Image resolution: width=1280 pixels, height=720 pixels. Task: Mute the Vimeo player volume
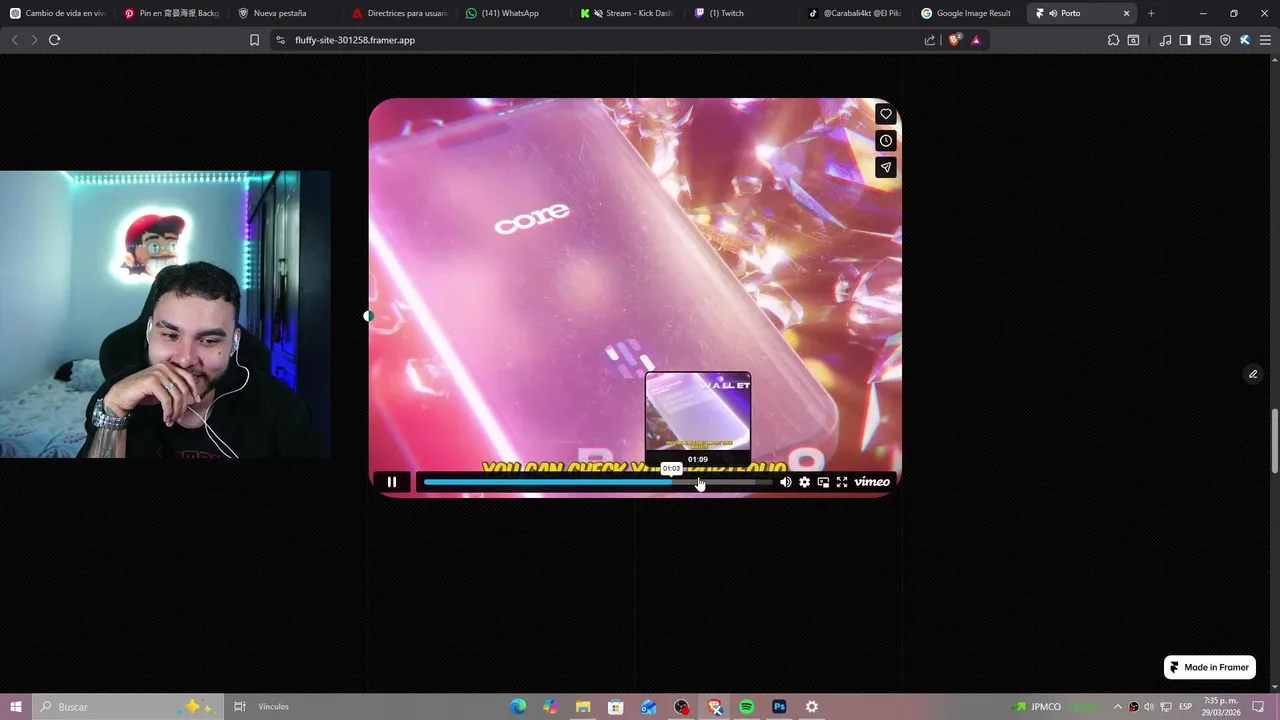point(786,482)
